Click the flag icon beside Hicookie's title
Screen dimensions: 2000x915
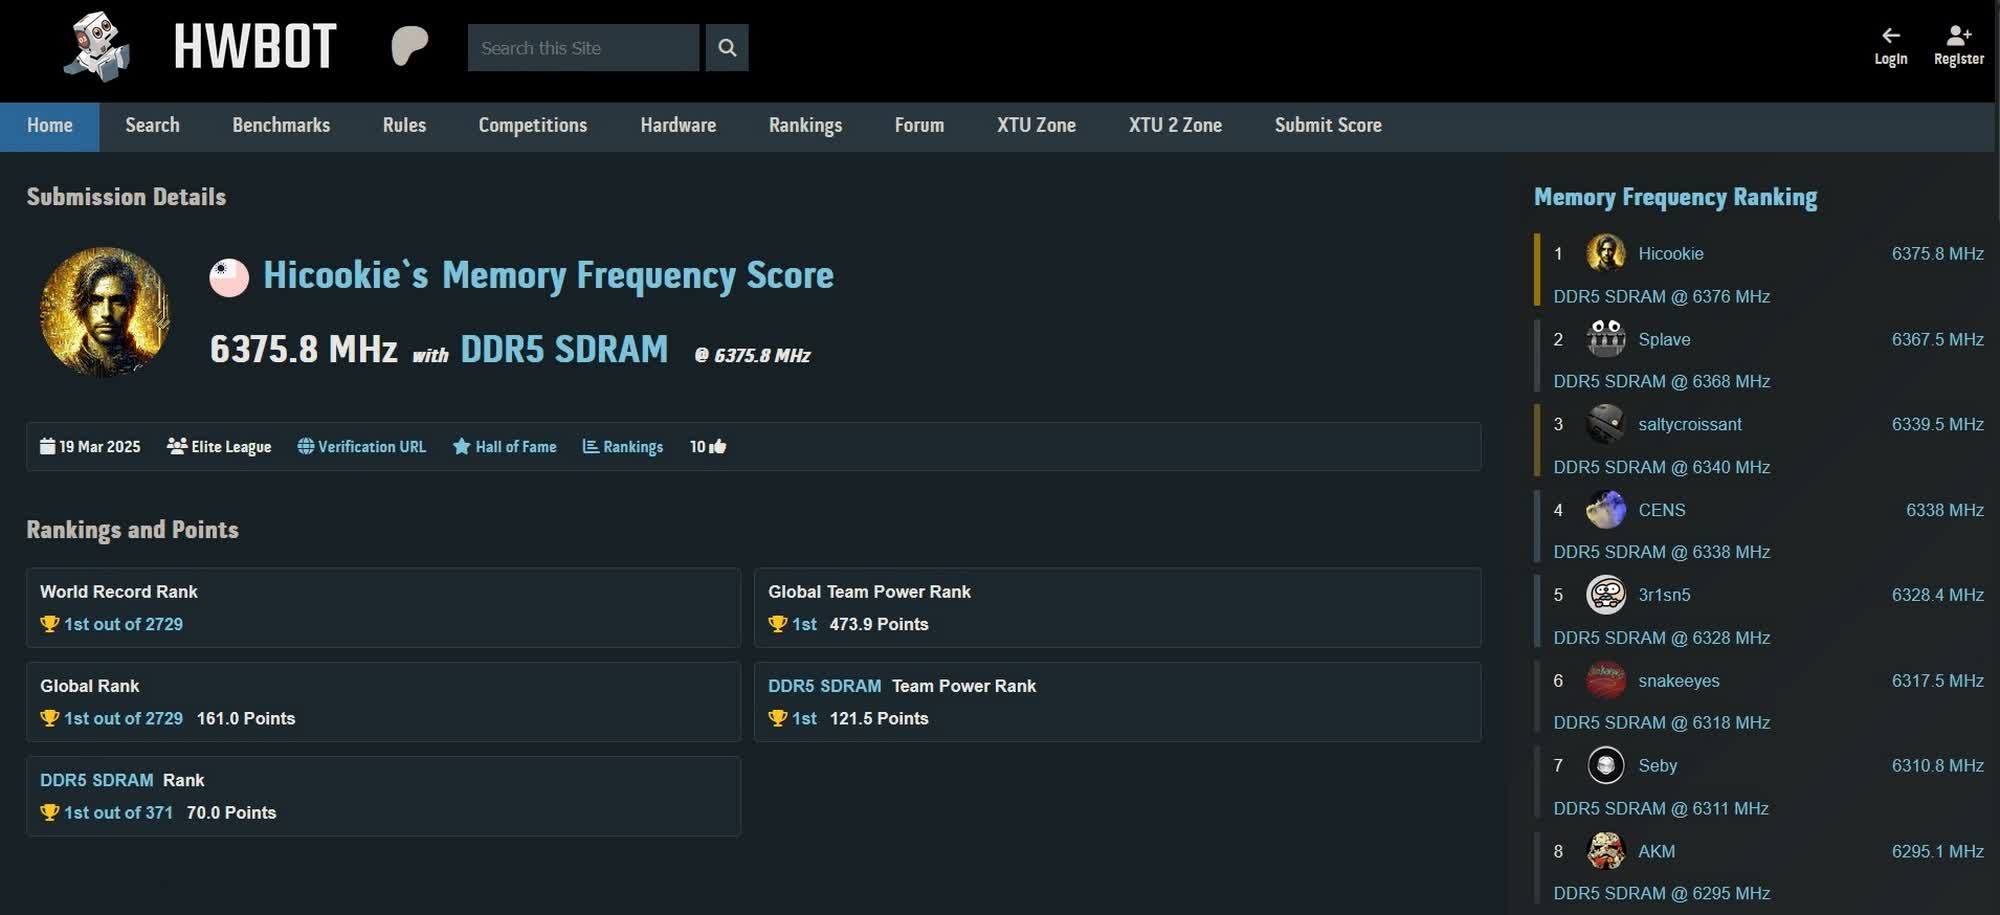(229, 277)
